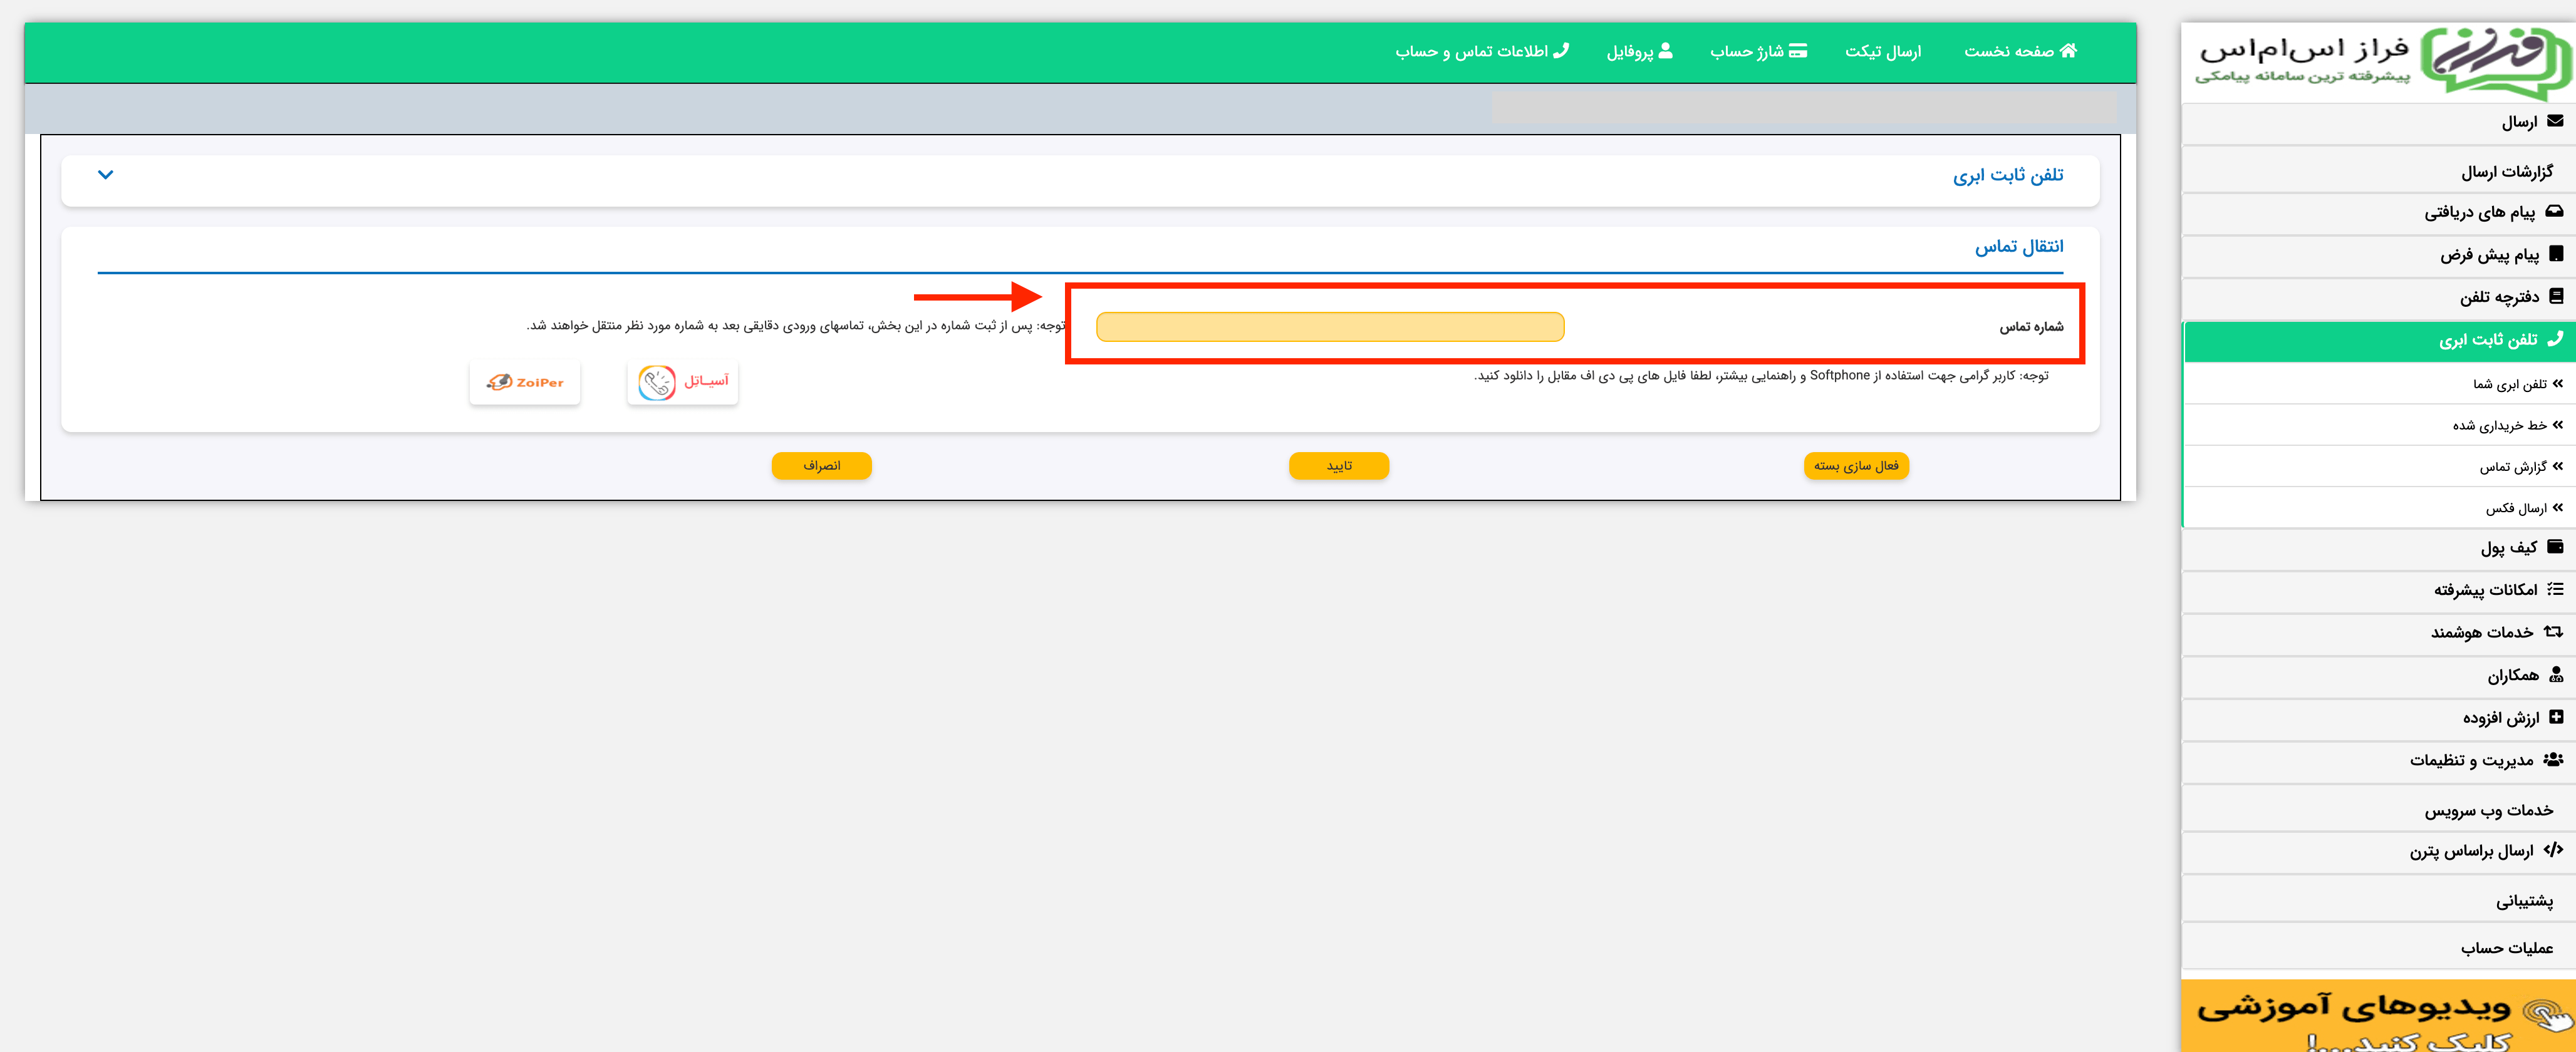Click the صفحه نخست text label
2576x1052 pixels.
coord(2009,51)
